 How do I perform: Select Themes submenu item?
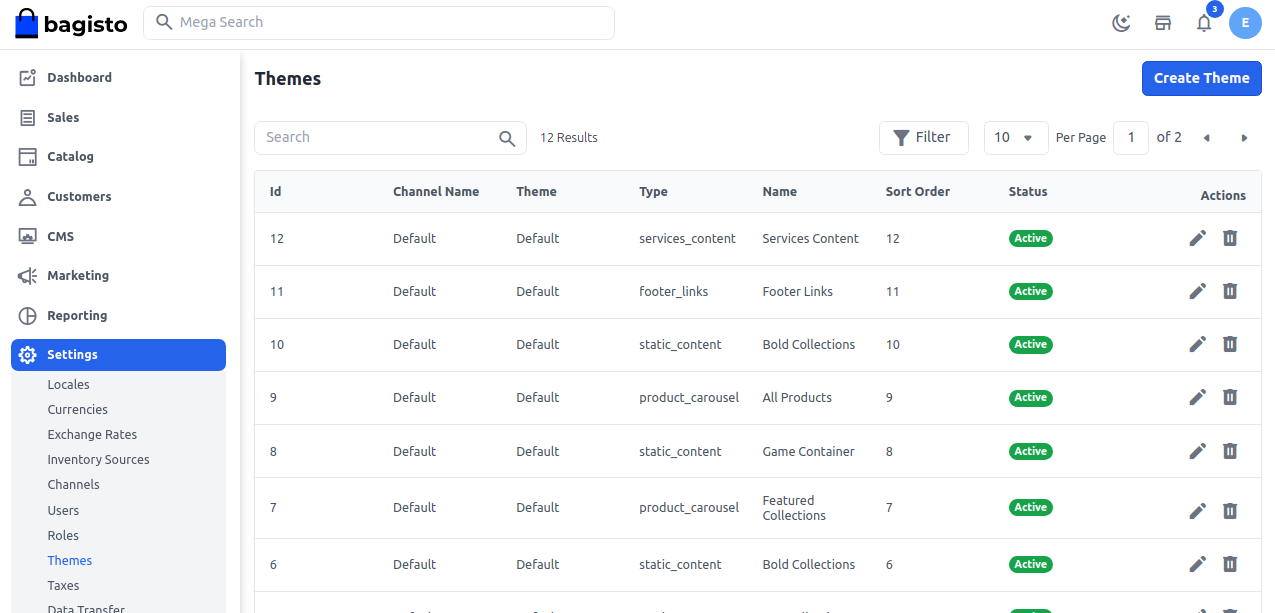pyautogui.click(x=70, y=560)
